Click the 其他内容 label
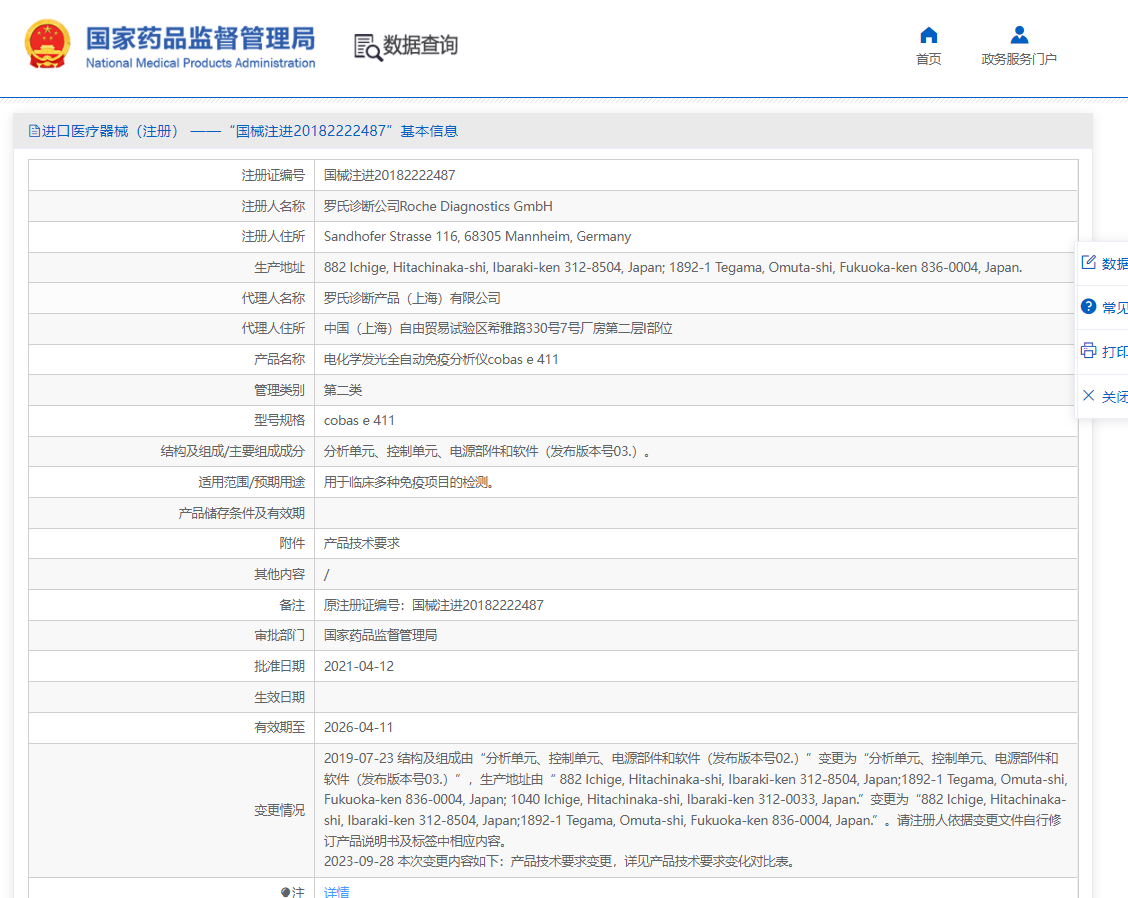 (x=280, y=575)
